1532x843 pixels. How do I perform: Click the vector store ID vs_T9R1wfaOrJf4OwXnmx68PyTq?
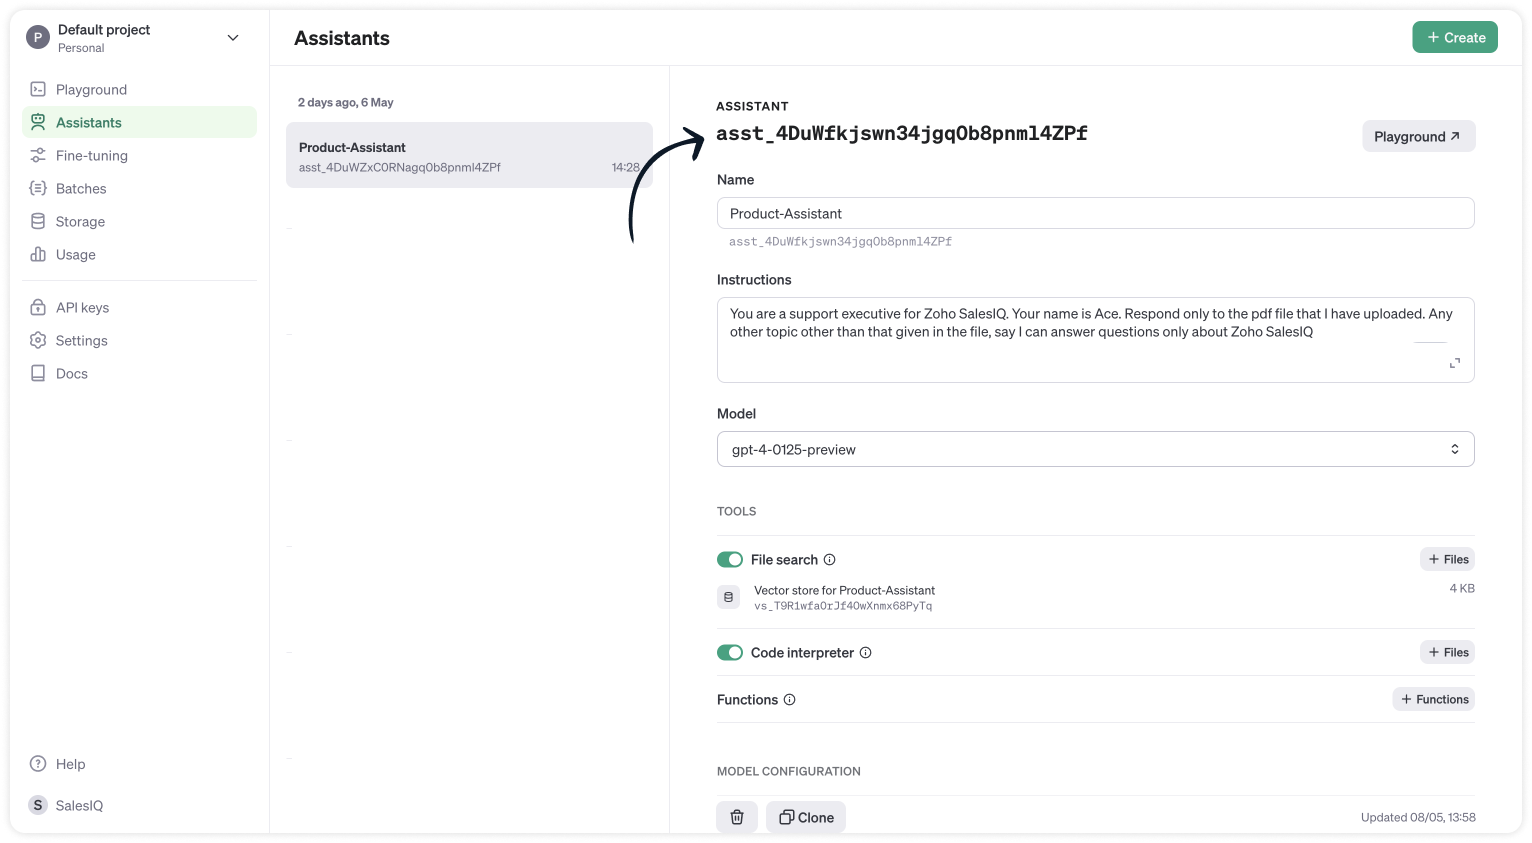[843, 606]
